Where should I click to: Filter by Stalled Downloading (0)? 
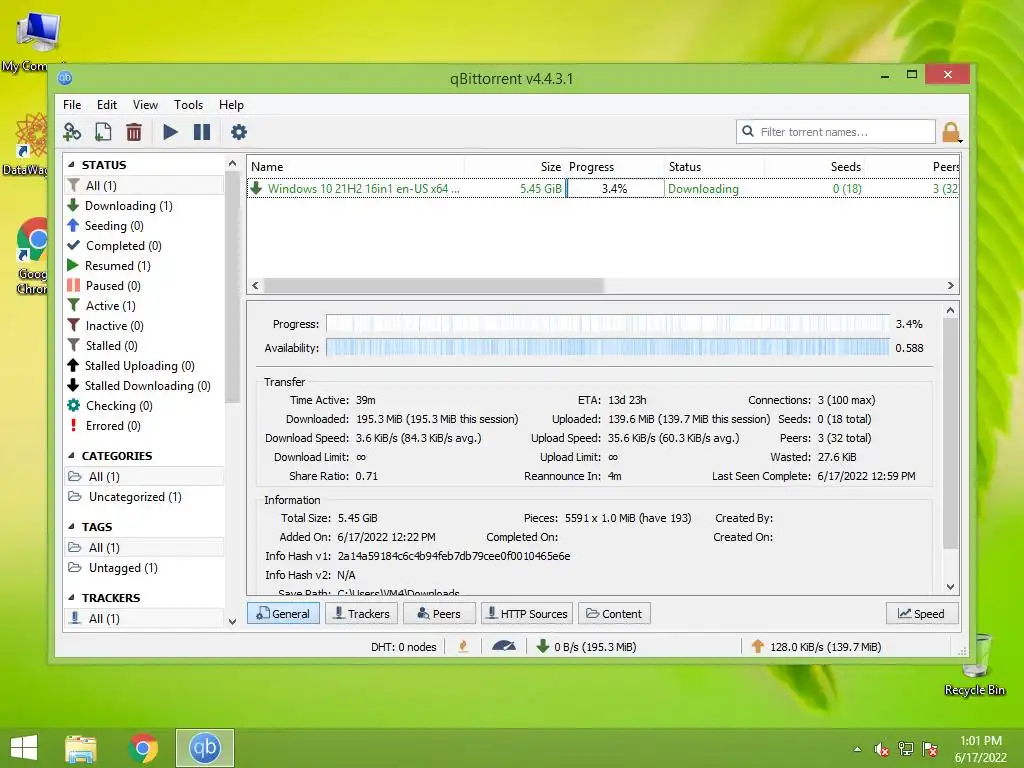point(148,385)
